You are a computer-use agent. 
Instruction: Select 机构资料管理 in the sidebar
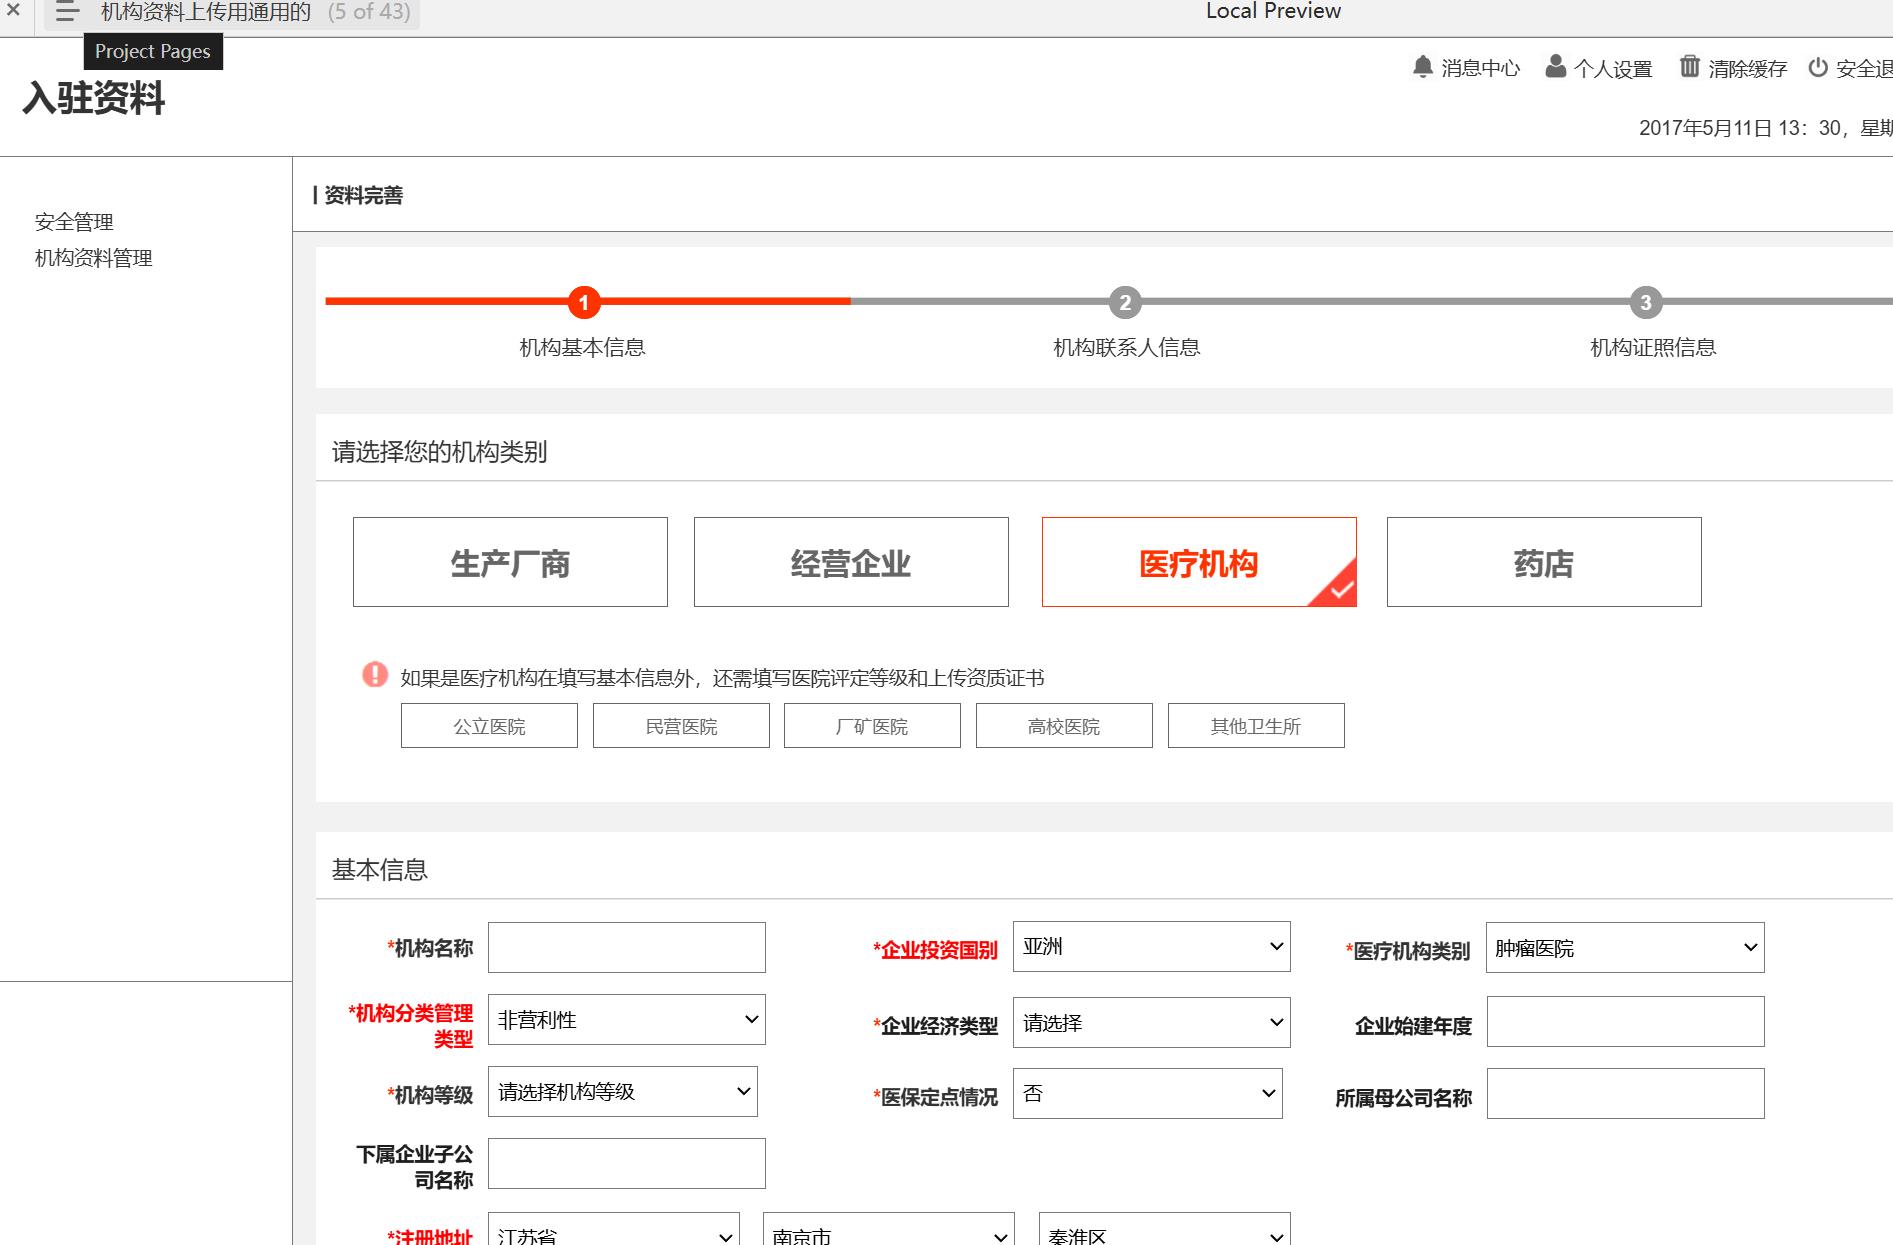coord(93,258)
